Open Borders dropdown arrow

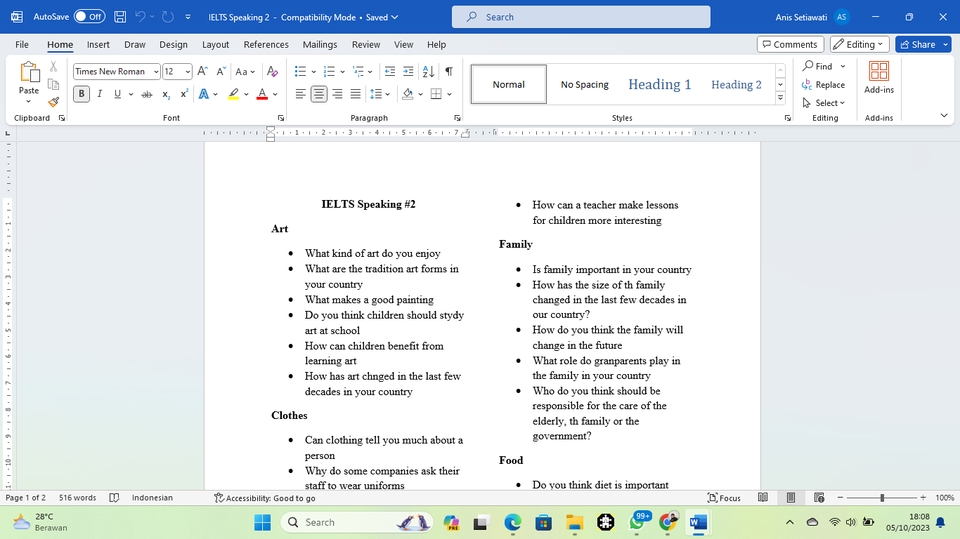click(449, 94)
